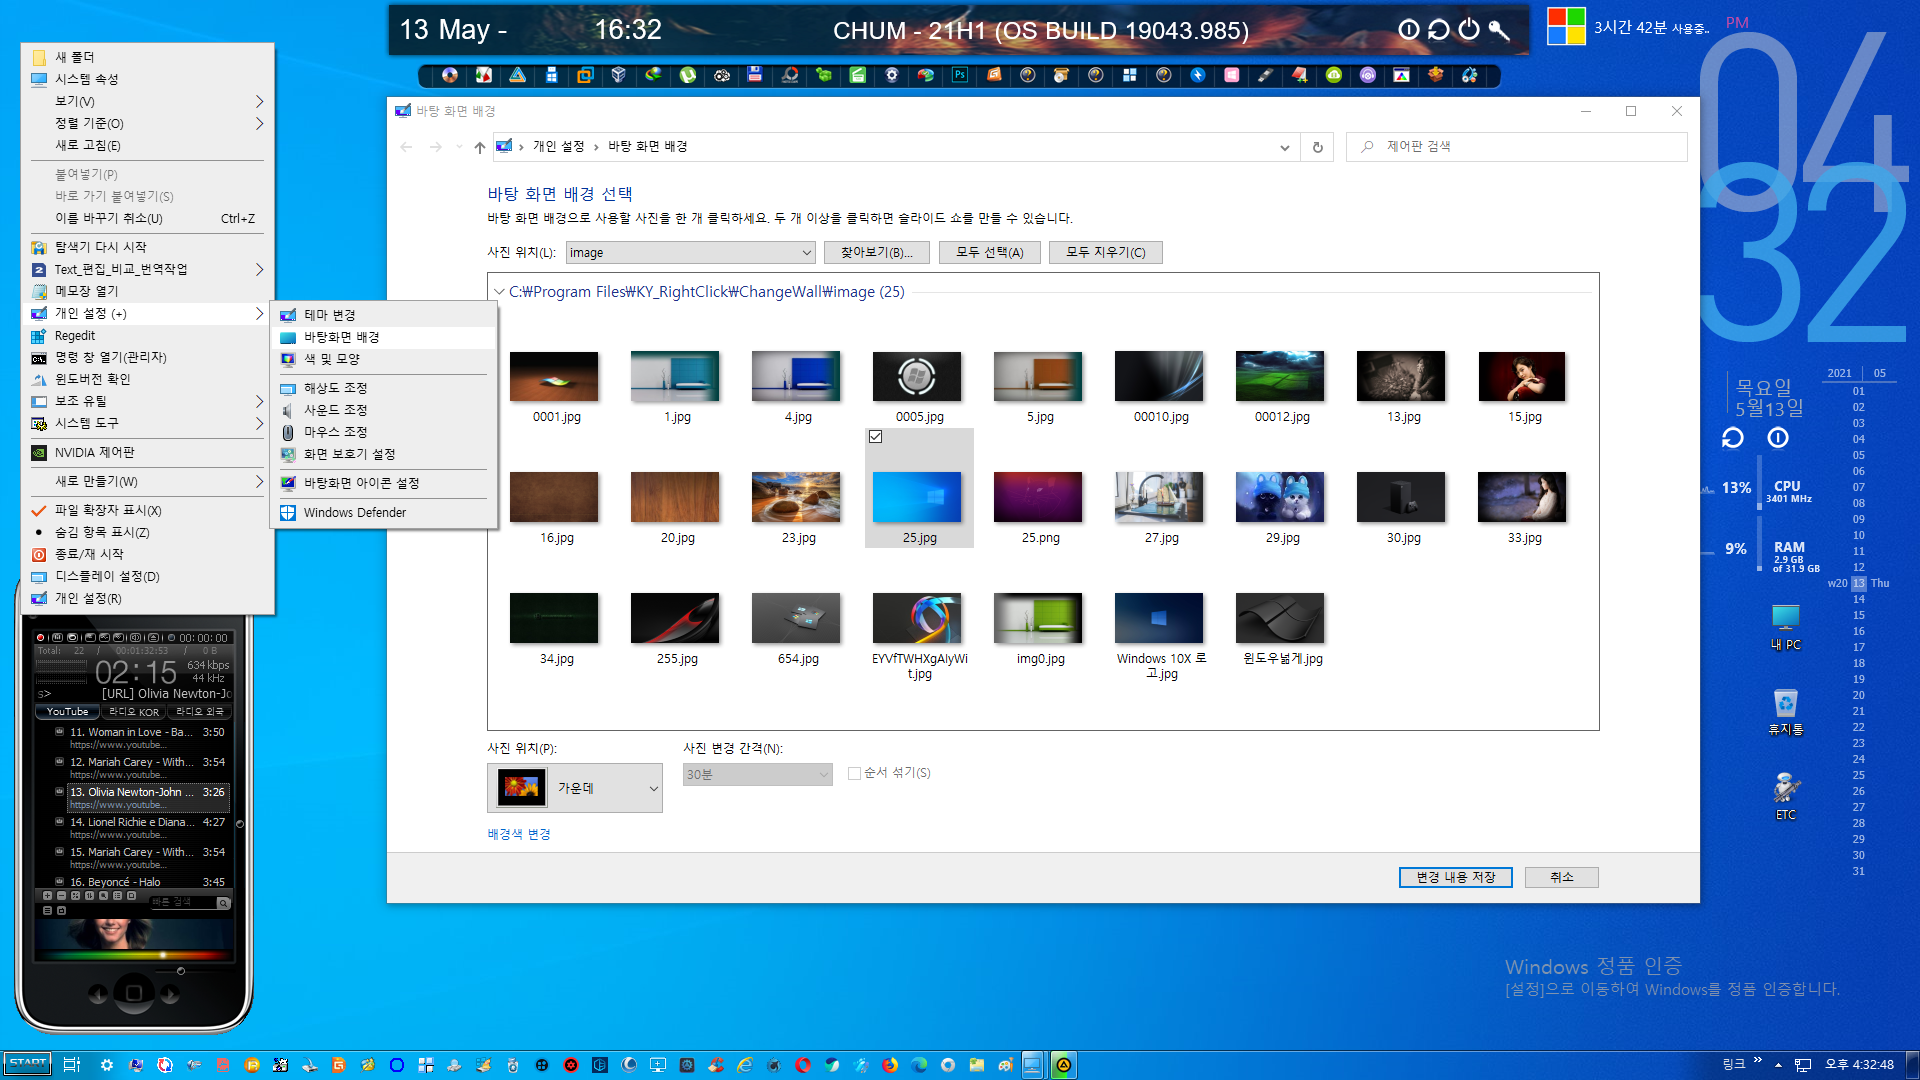1920x1080 pixels.
Task: Click 변경 내용 저장 button
Action: (1455, 877)
